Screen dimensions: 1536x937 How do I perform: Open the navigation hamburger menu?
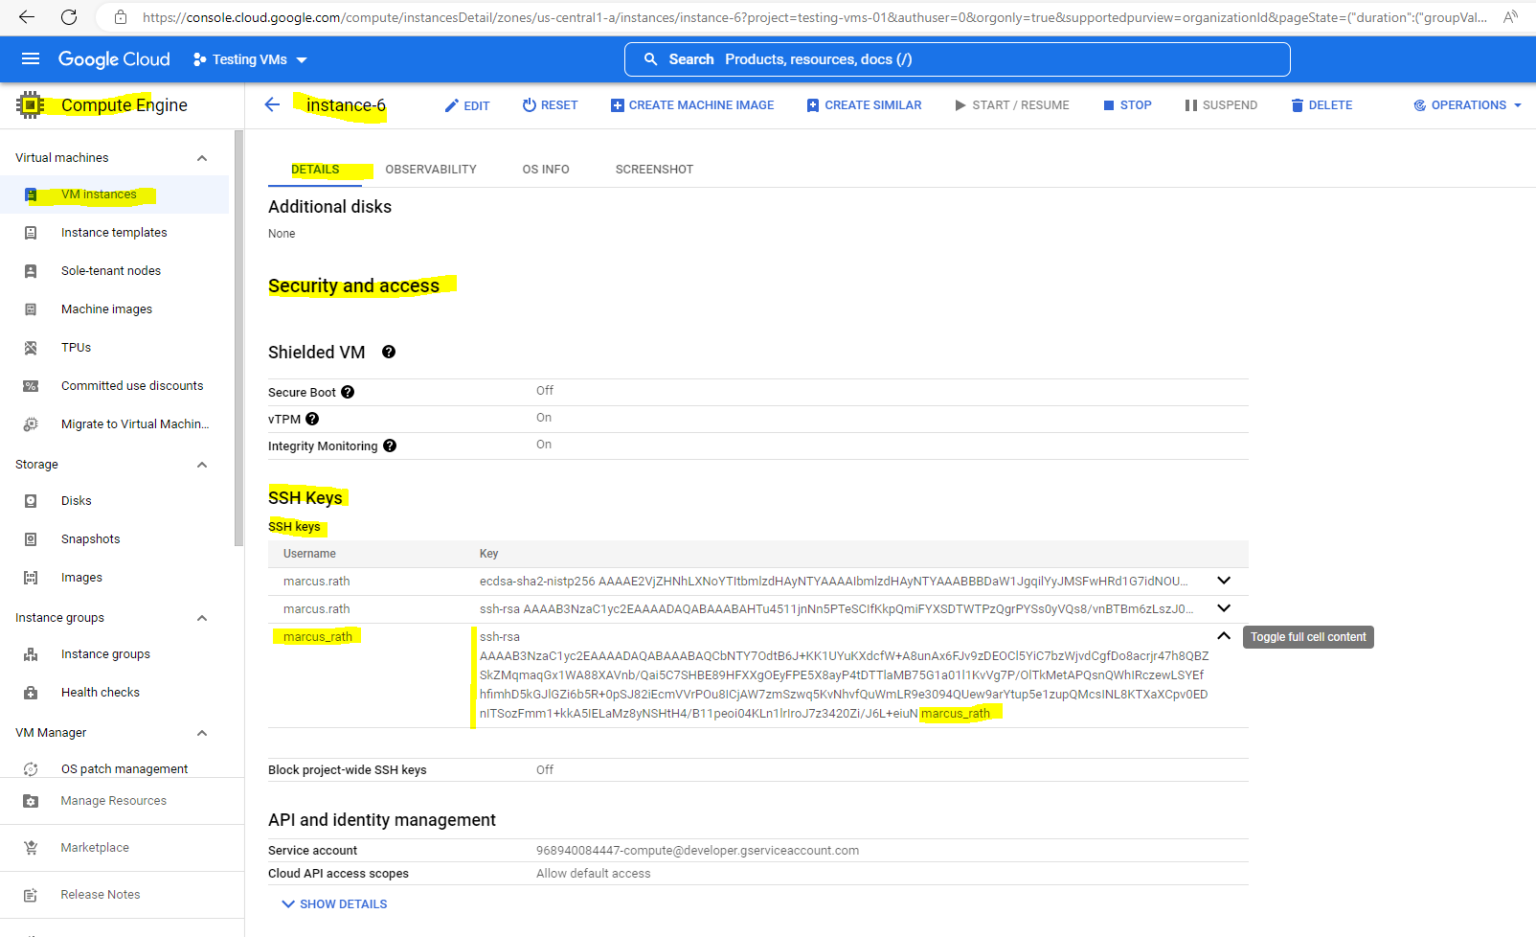(30, 58)
